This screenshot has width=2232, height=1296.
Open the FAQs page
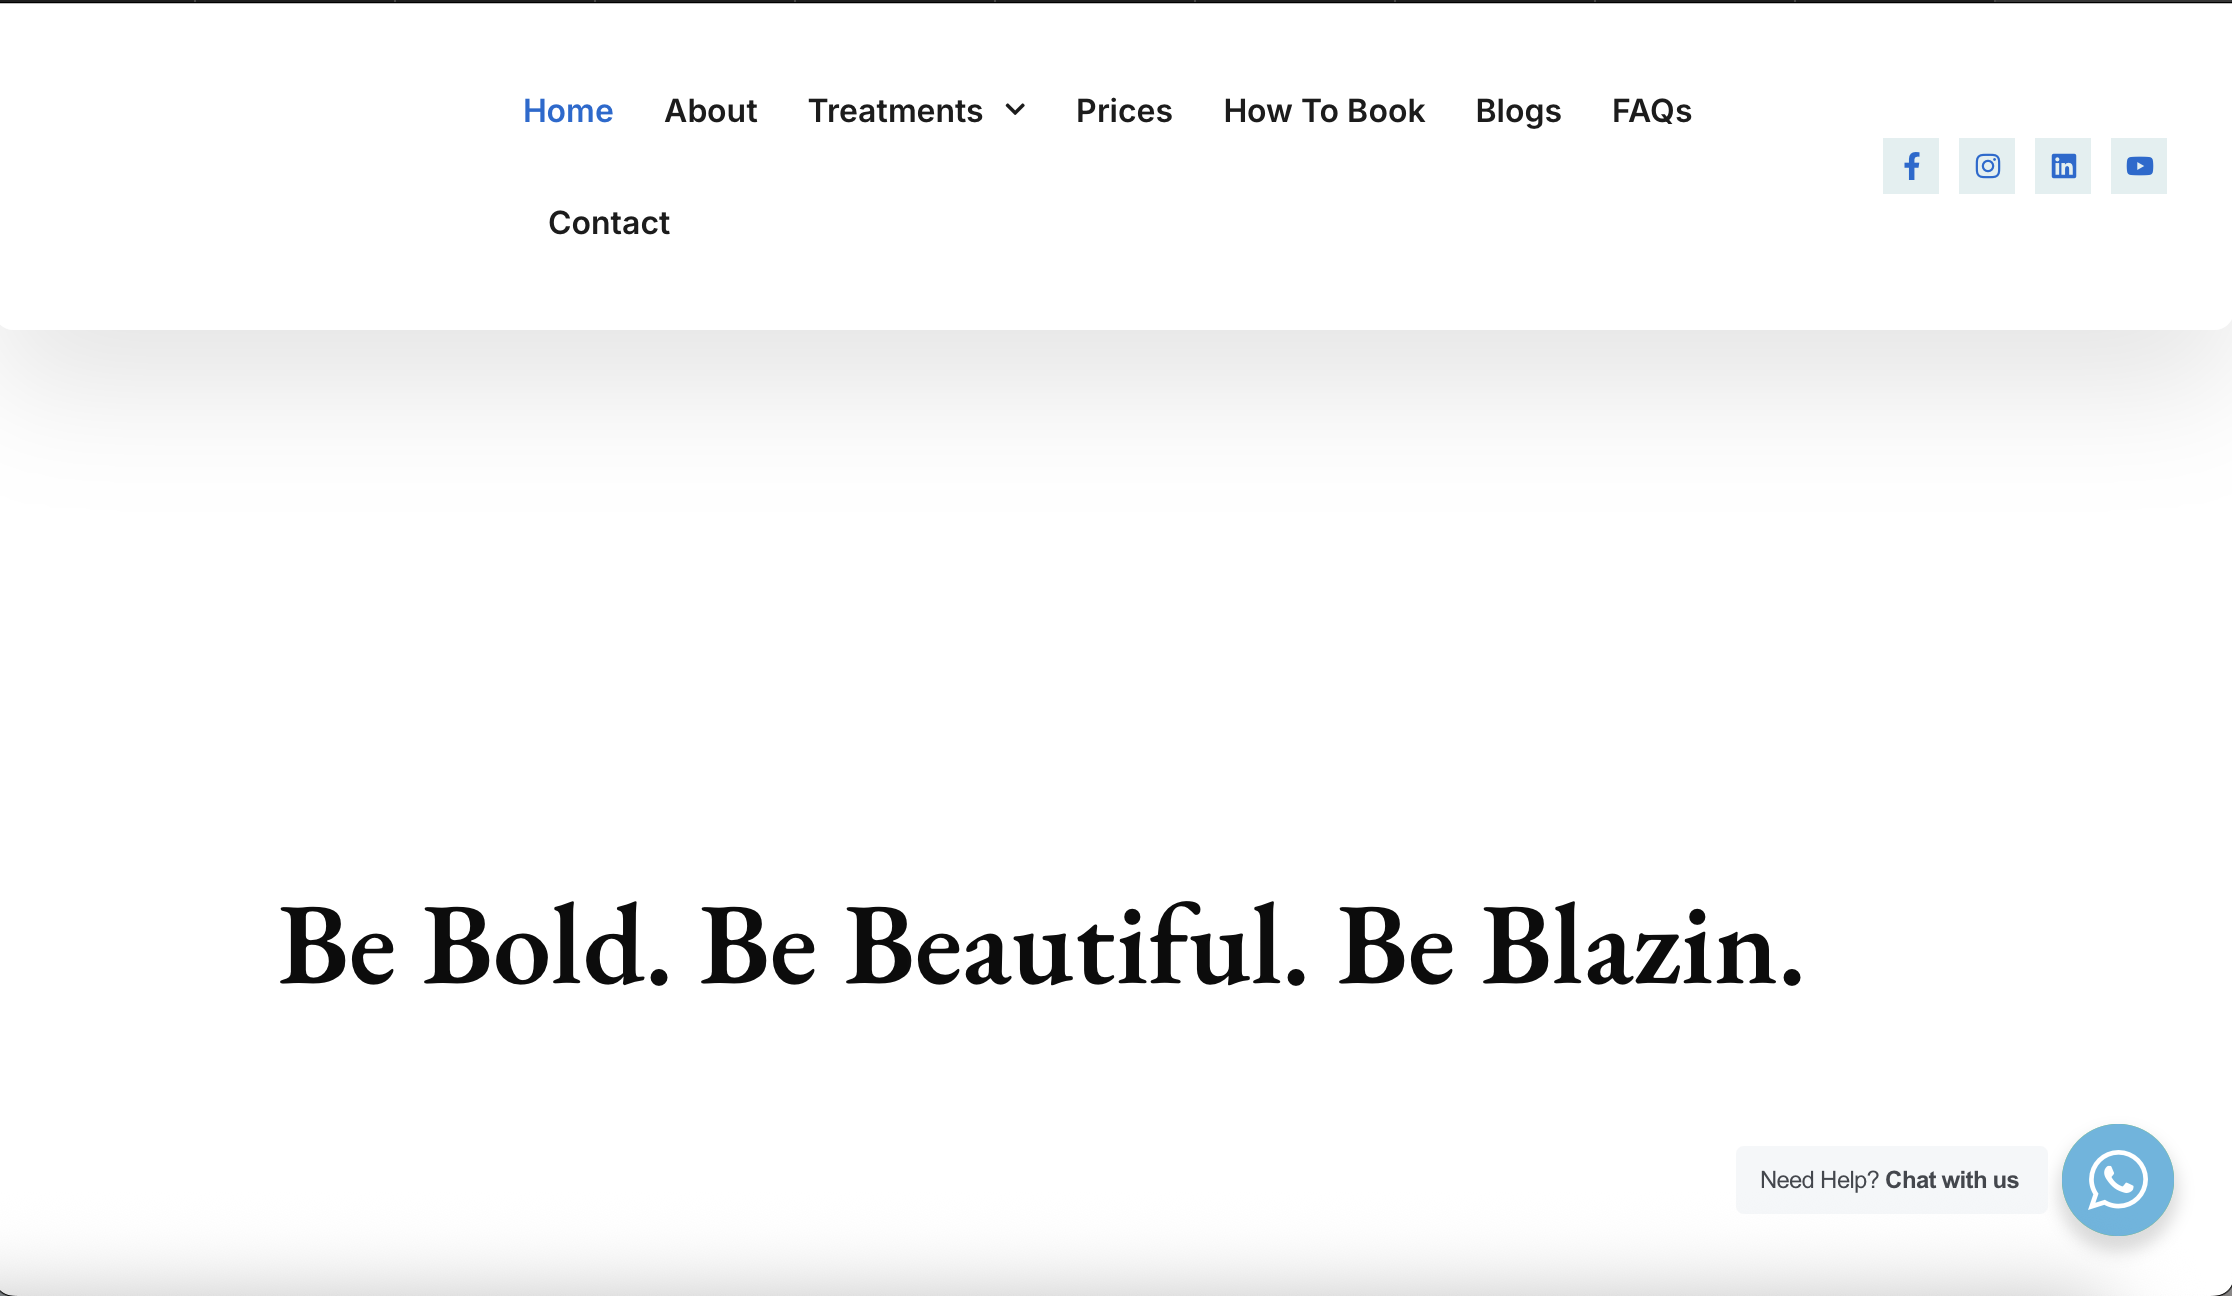1651,111
